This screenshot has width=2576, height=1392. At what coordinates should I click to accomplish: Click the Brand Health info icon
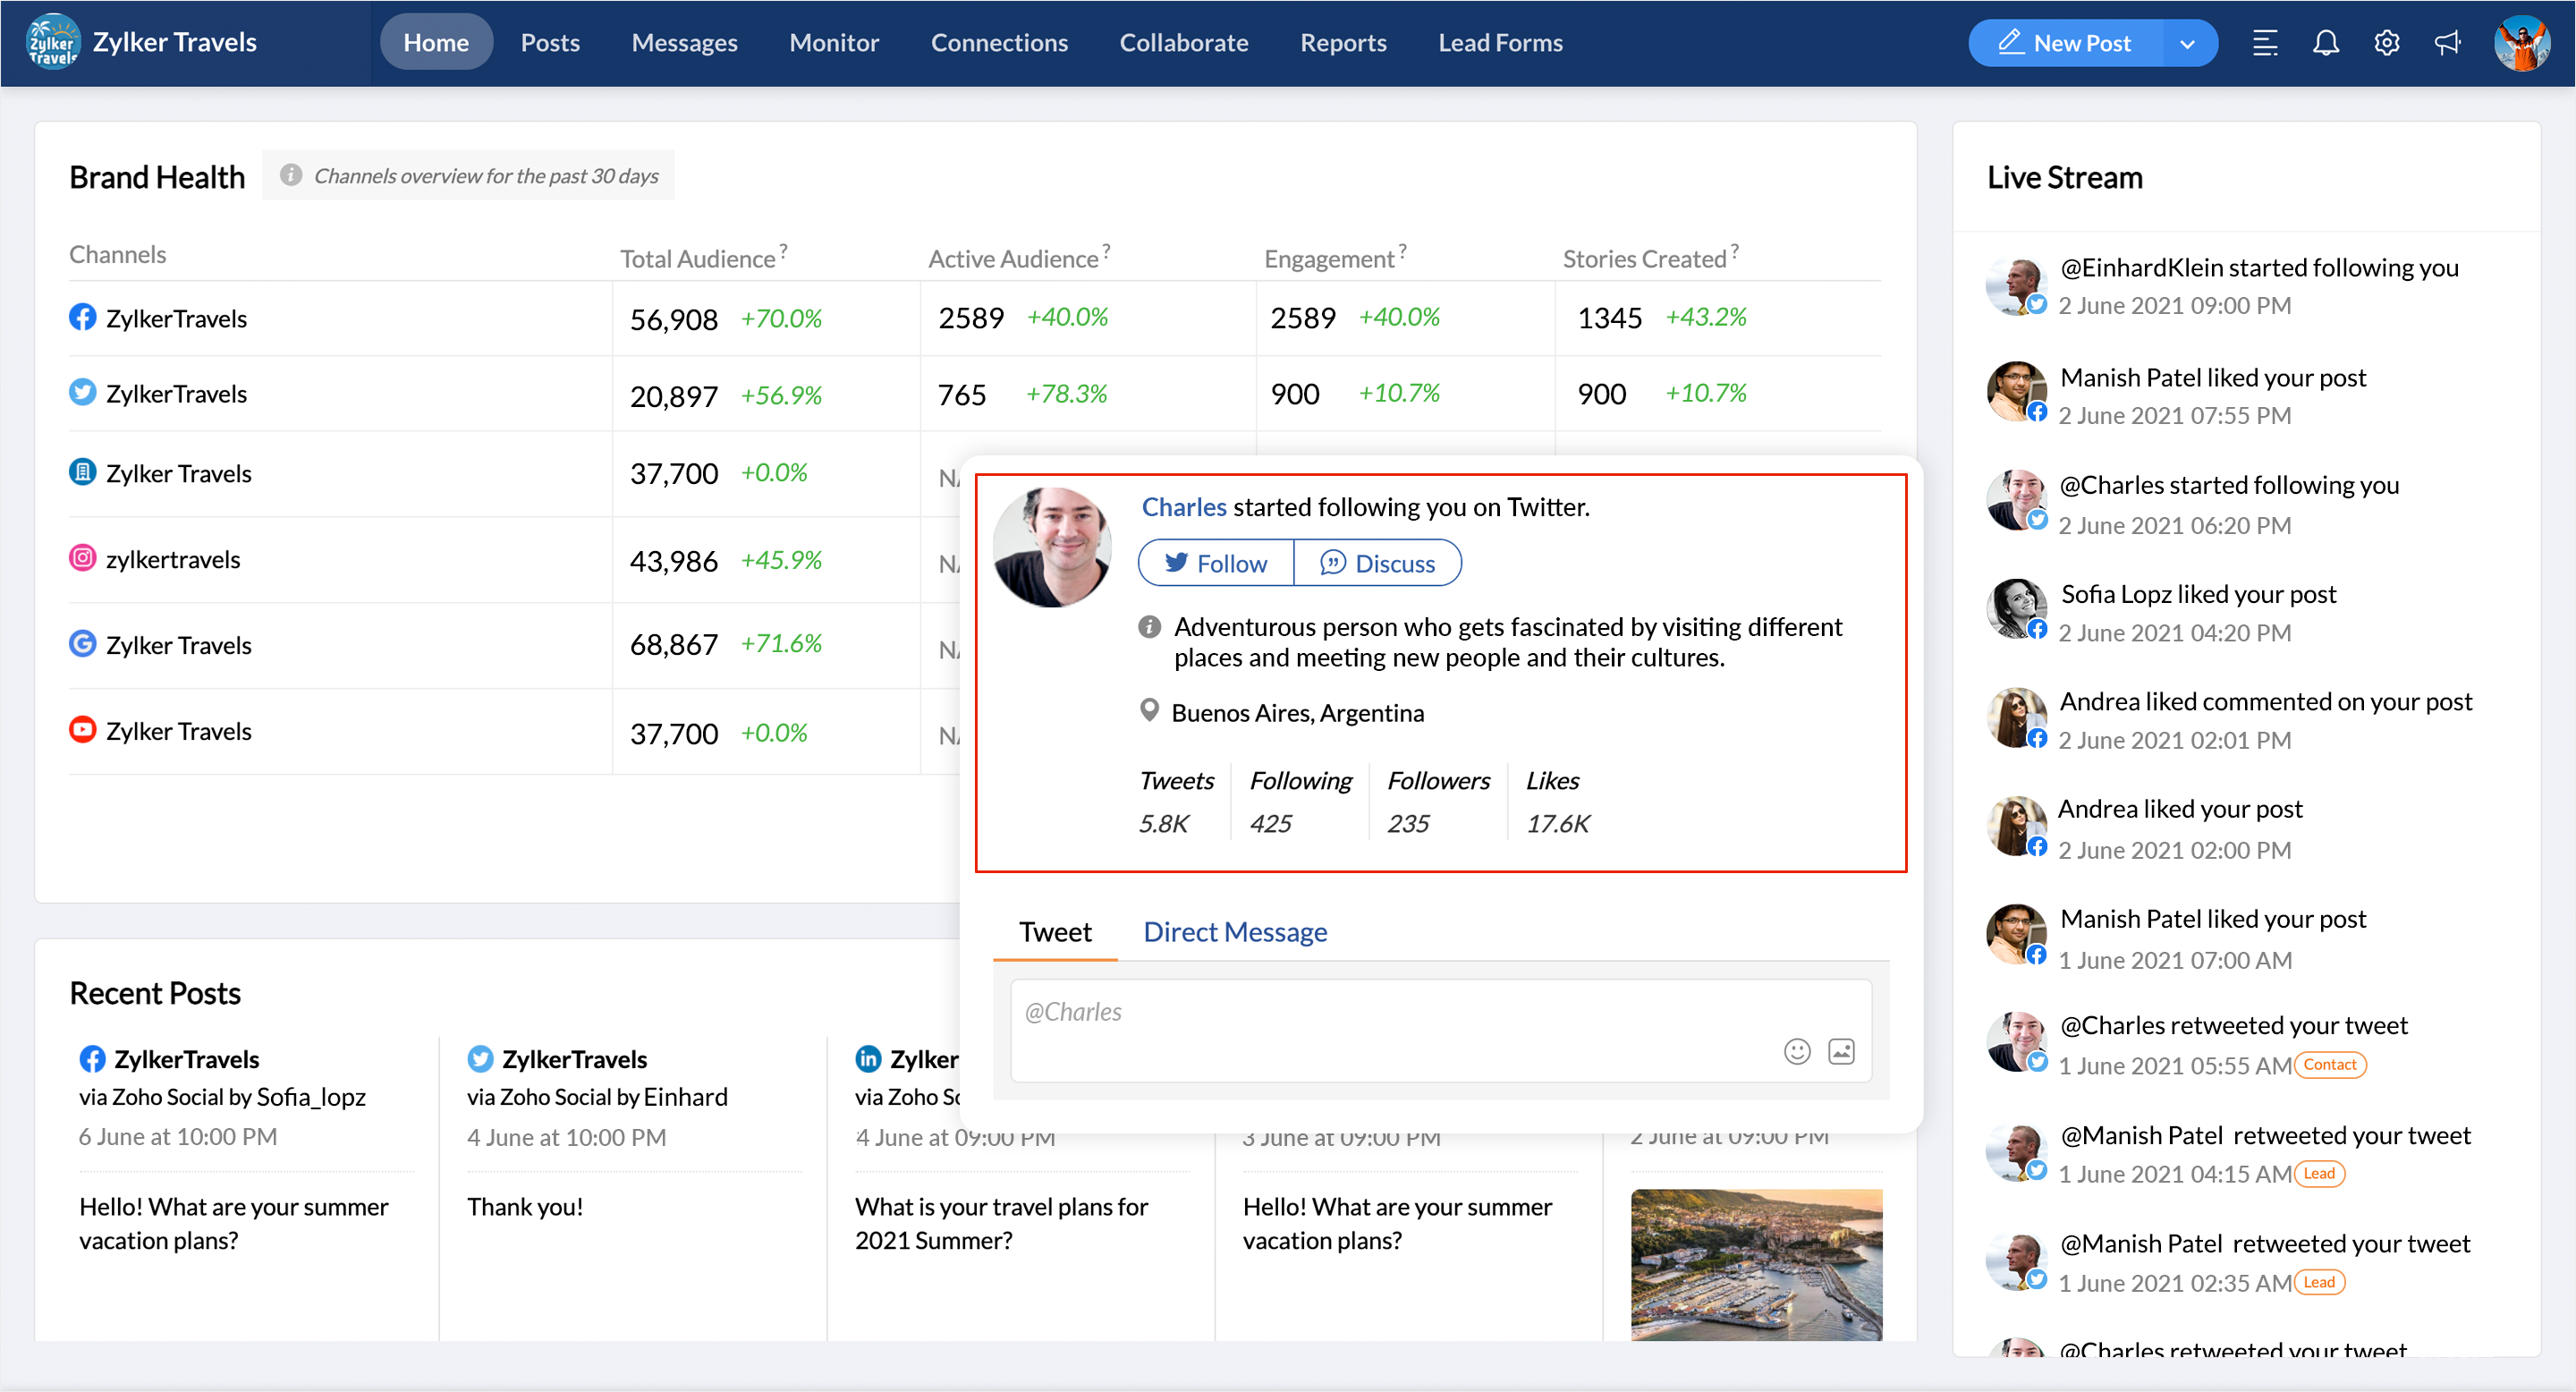(x=290, y=175)
